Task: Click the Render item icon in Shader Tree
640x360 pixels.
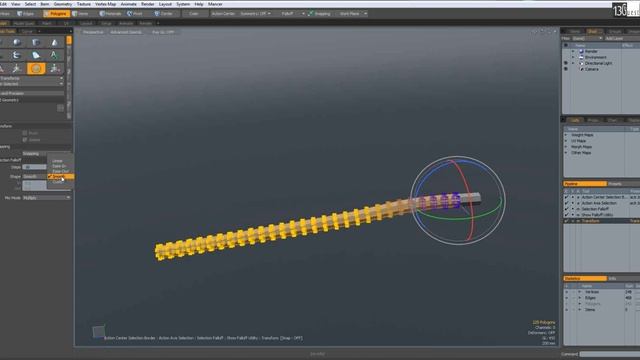Action: click(x=581, y=51)
